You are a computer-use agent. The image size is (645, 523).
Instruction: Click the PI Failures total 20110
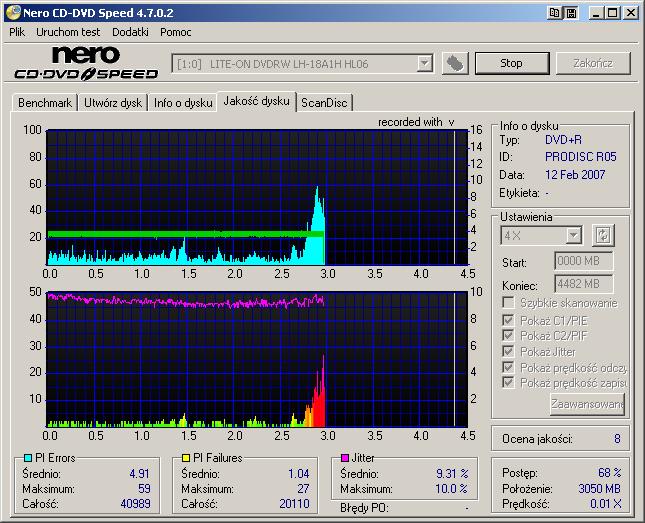(294, 504)
